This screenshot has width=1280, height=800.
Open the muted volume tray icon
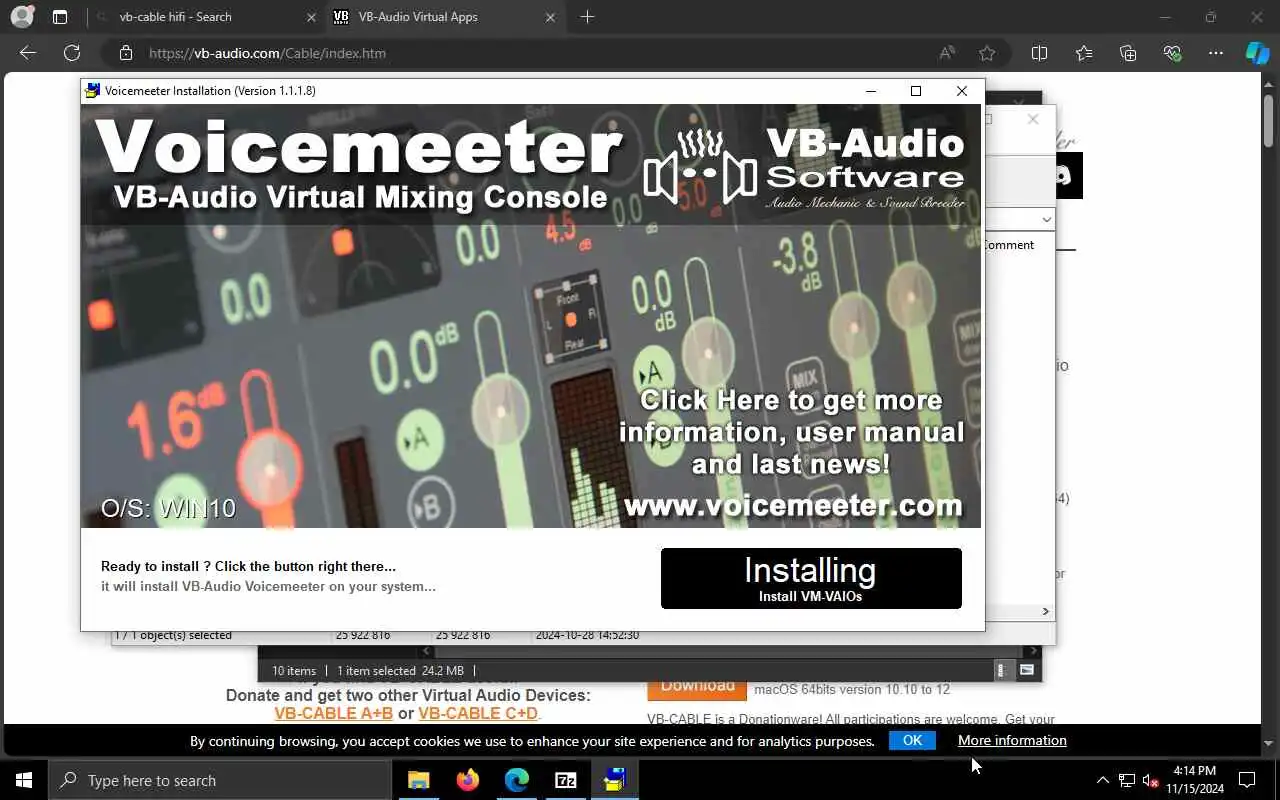(1151, 780)
